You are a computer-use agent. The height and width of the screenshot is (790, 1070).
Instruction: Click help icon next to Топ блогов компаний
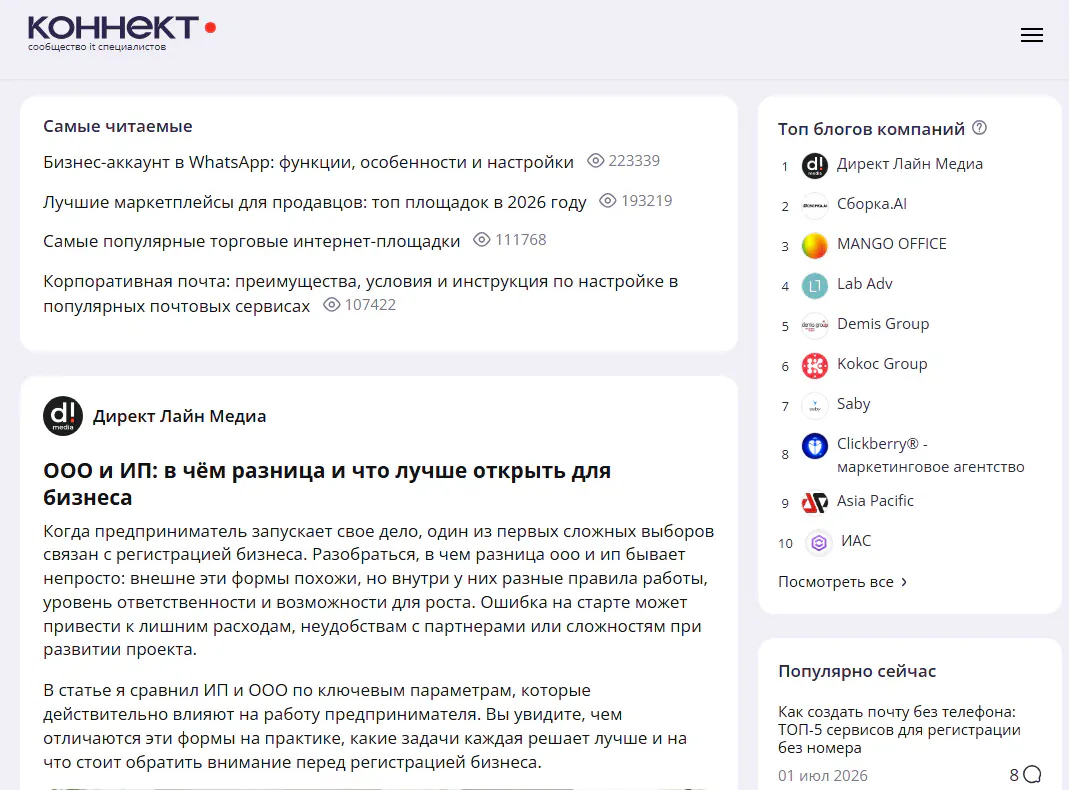point(979,128)
